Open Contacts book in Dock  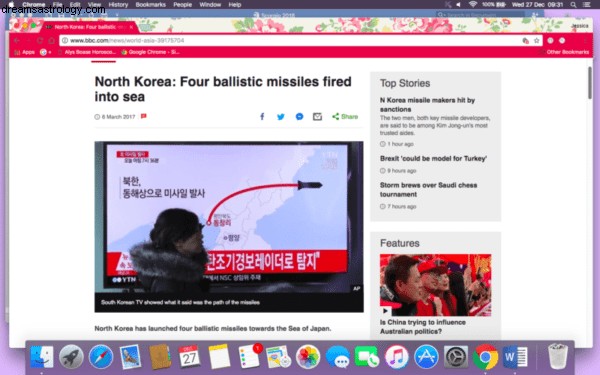[x=160, y=357]
